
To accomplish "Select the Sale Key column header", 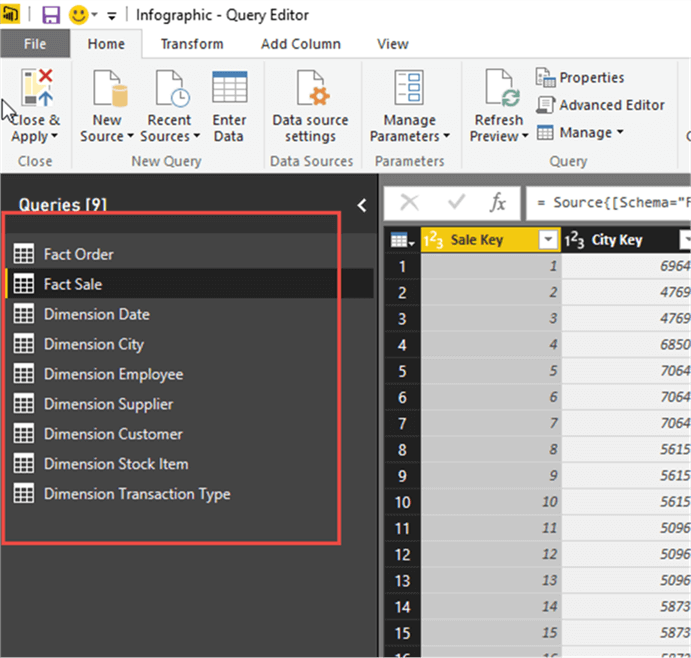I will pyautogui.click(x=490, y=240).
